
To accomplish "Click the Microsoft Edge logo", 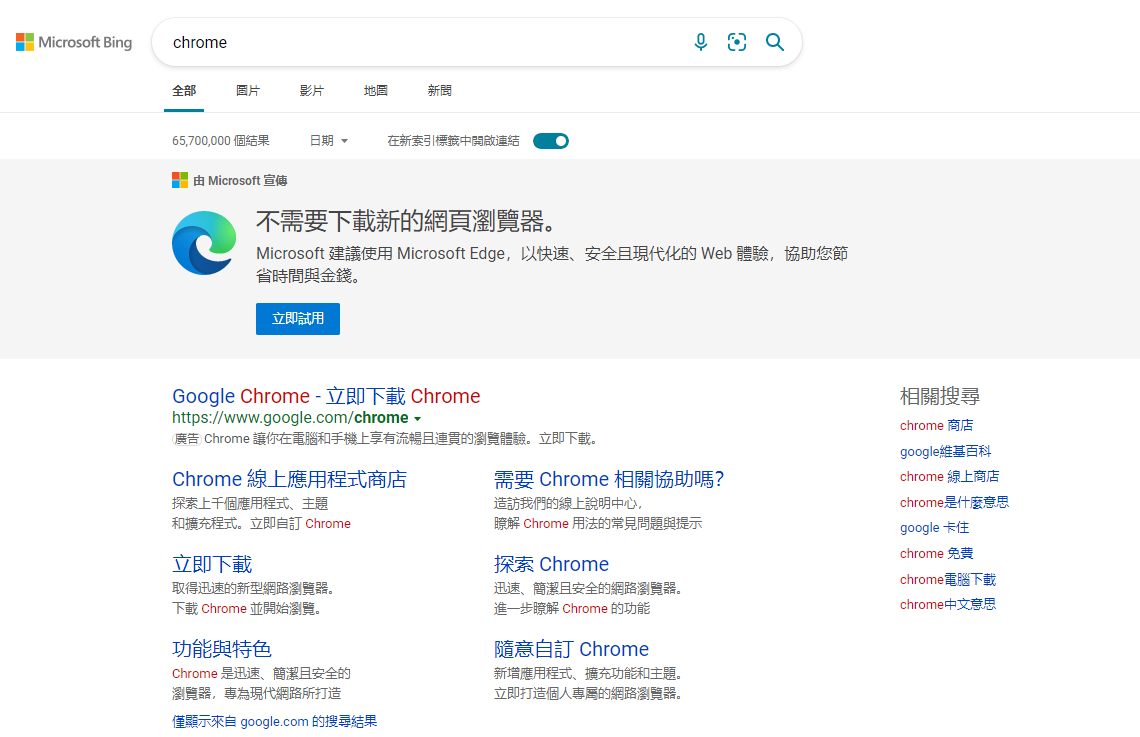I will point(204,243).
